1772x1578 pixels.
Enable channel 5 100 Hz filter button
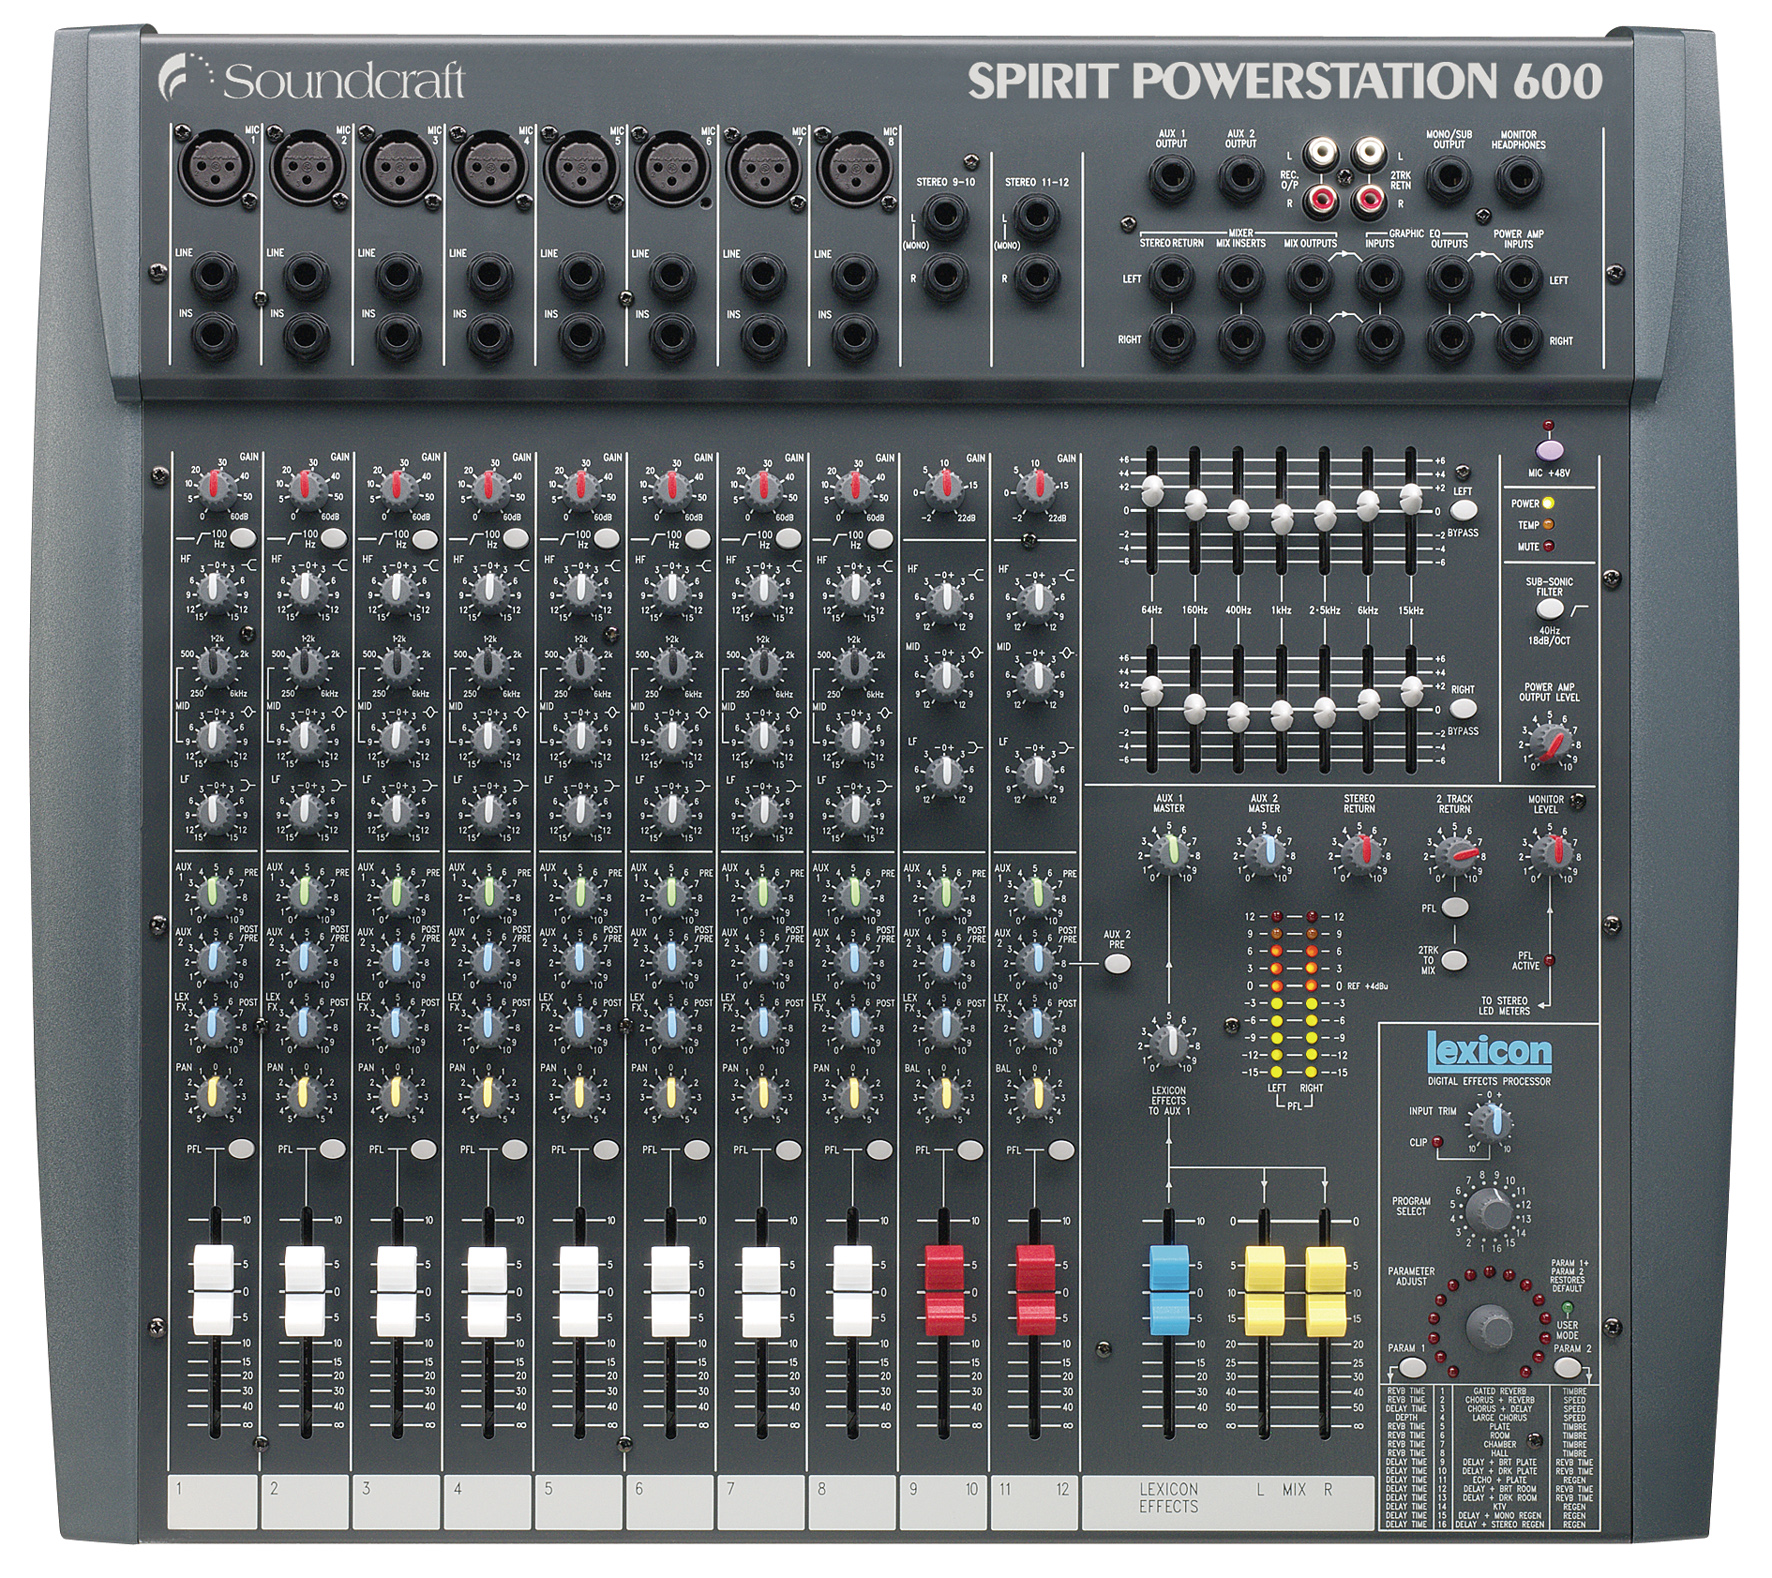tap(607, 538)
